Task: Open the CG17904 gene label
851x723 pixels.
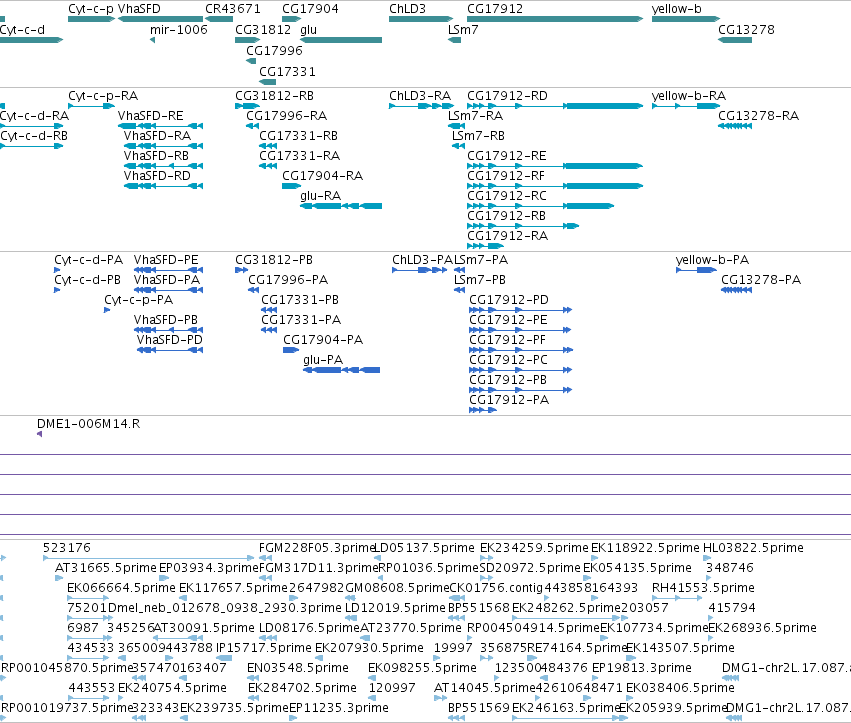Action: tap(310, 9)
